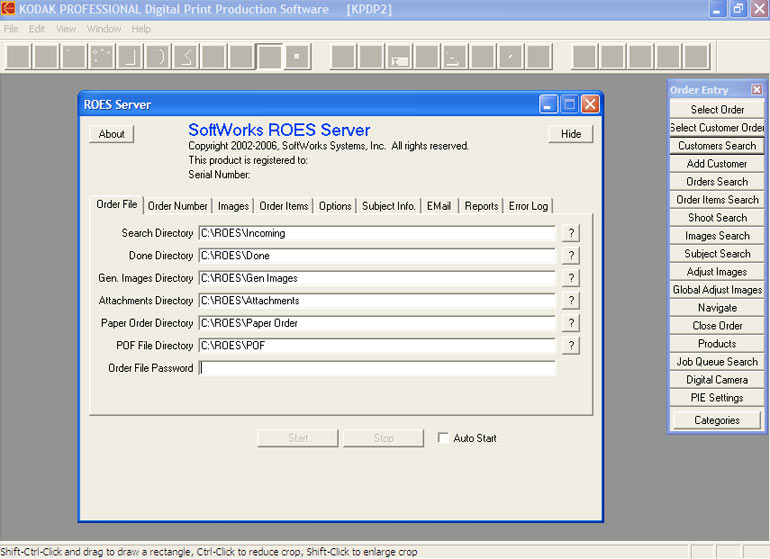The width and height of the screenshot is (770, 559).
Task: Open Customers Search
Action: coord(717,146)
